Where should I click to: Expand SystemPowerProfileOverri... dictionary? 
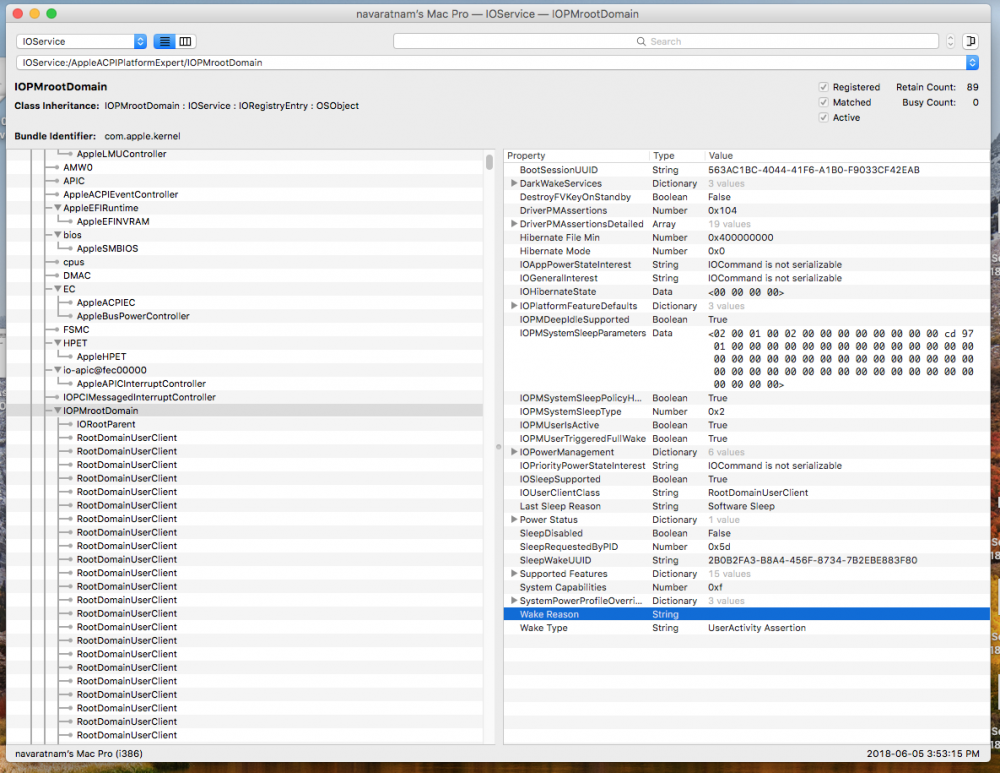[x=513, y=600]
